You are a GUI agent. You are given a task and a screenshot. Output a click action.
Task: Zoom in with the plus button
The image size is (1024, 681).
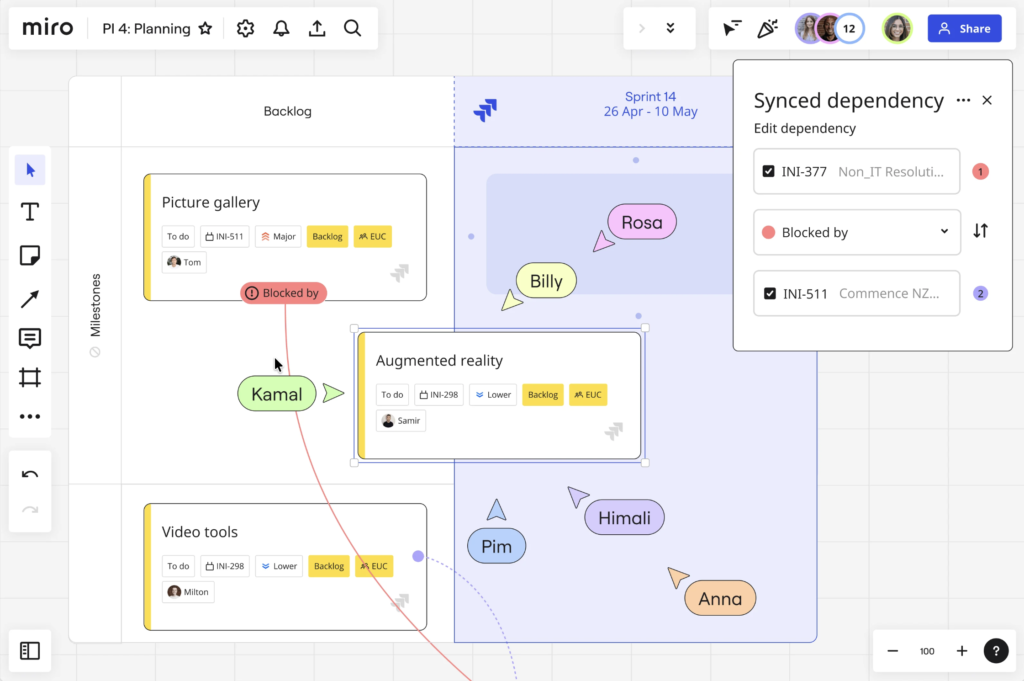(x=962, y=651)
